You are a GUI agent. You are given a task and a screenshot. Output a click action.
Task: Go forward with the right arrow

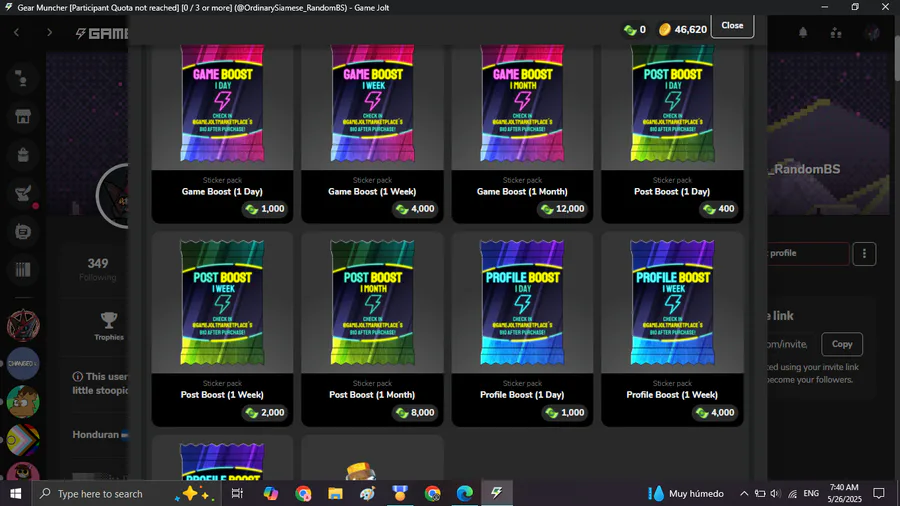point(49,33)
